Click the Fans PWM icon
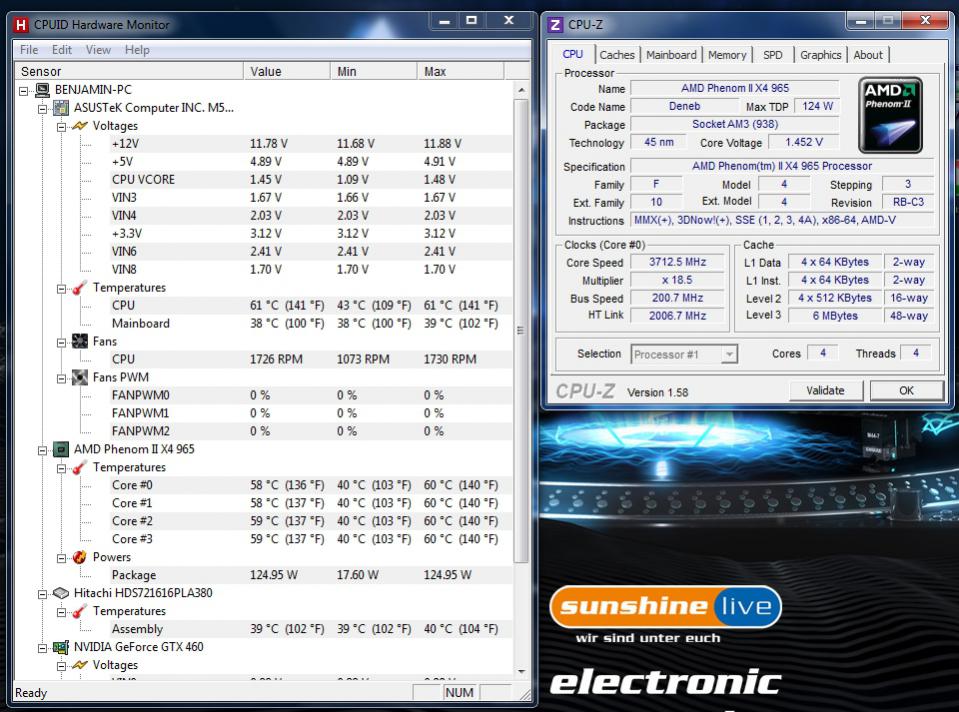959x712 pixels. 80,377
